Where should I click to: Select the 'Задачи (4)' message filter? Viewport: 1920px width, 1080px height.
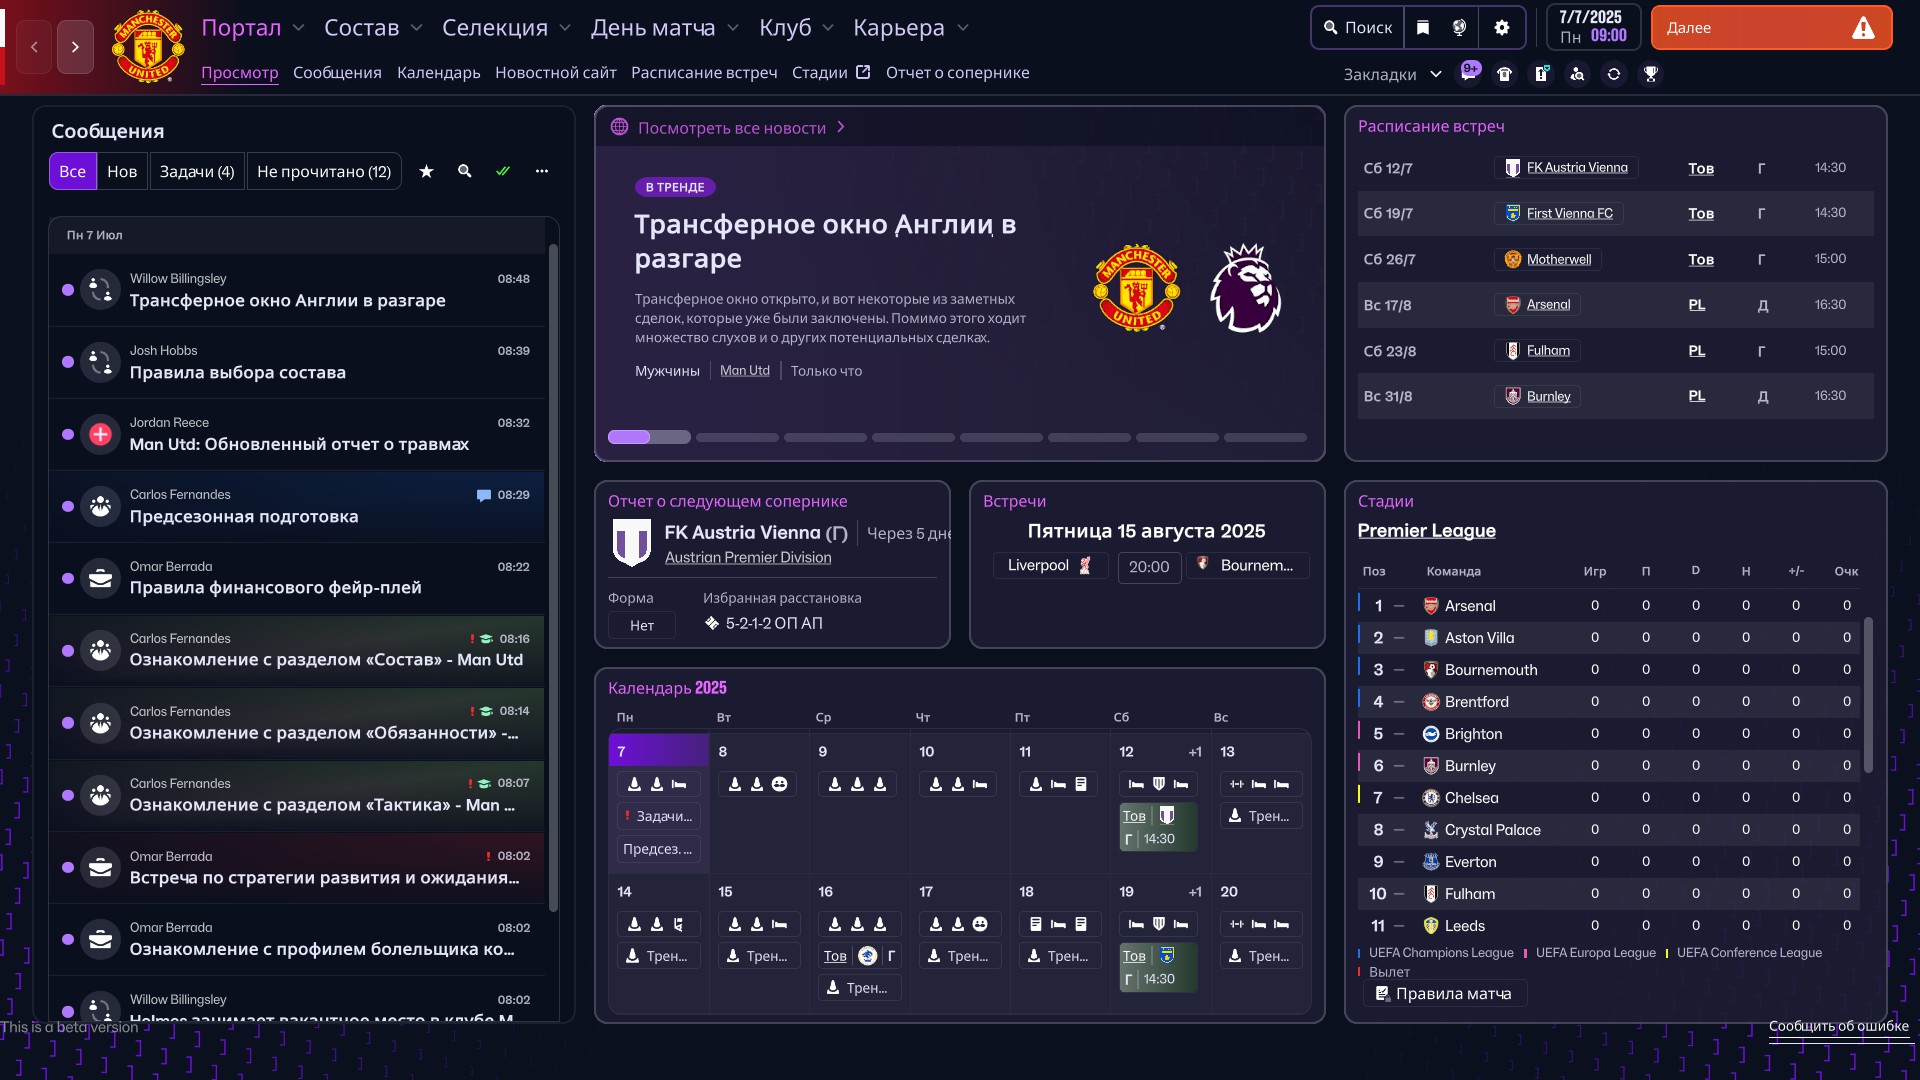coord(197,171)
